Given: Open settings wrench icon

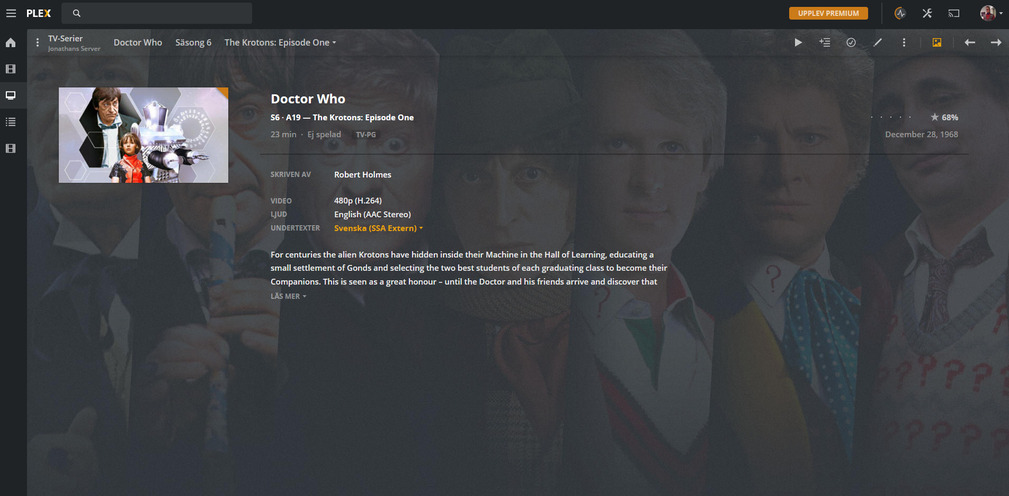Looking at the screenshot, I should (927, 13).
